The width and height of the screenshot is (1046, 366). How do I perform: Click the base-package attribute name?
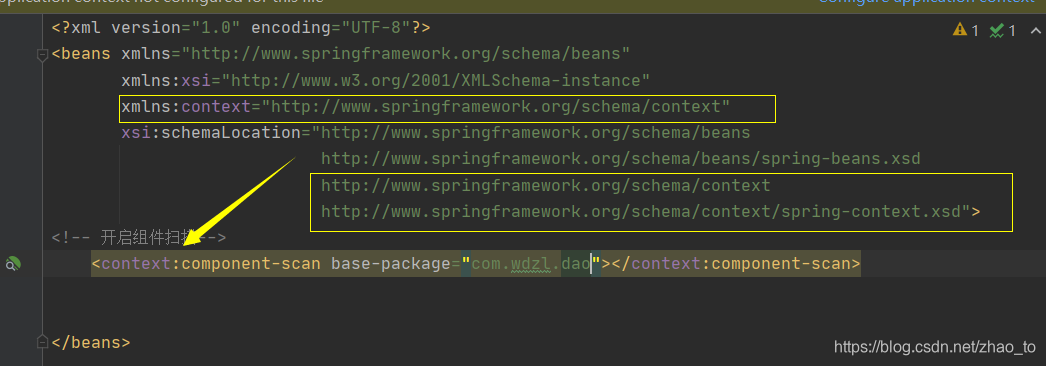point(391,264)
